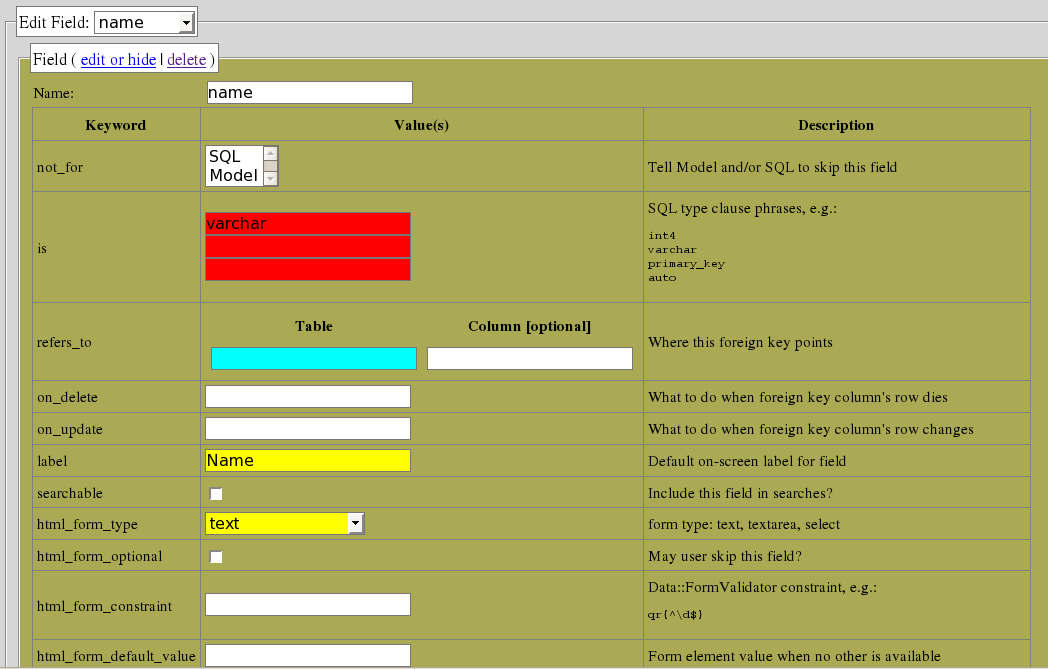Click the refers_to Column optional field
This screenshot has width=1048, height=669.
[x=529, y=358]
